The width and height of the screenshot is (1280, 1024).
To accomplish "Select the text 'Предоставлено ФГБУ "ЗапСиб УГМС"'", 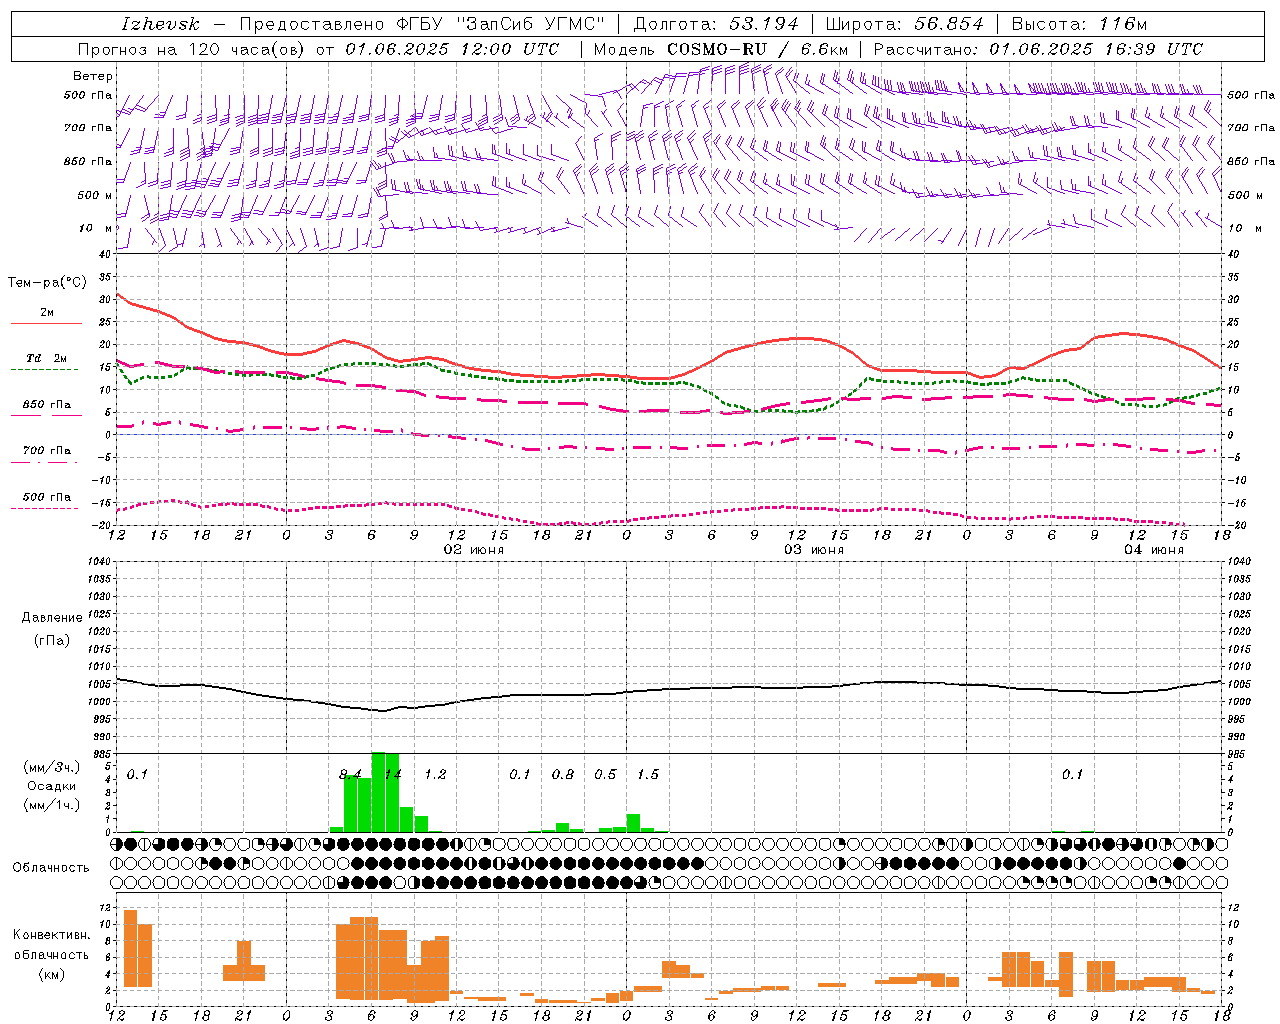I will (422, 24).
